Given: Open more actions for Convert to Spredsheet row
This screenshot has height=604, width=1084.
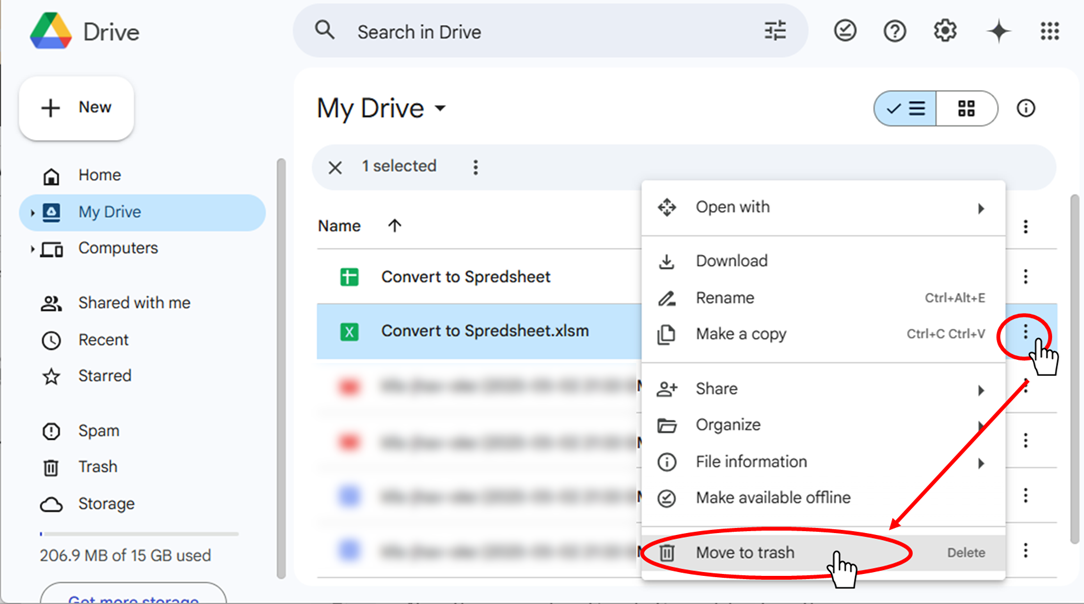Looking at the screenshot, I should [x=1026, y=277].
